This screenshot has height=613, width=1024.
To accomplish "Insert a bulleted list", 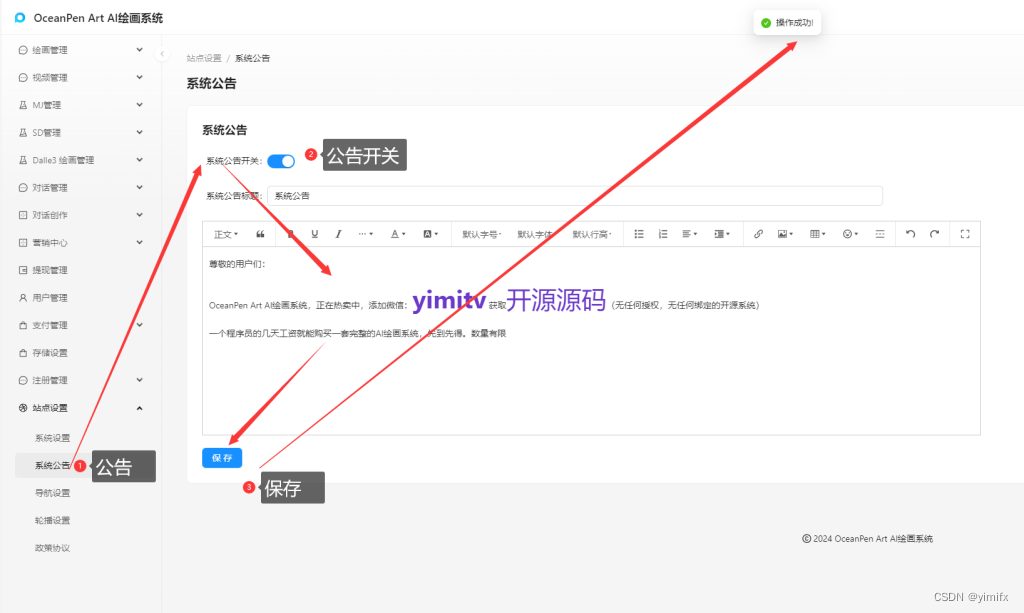I will pos(639,234).
